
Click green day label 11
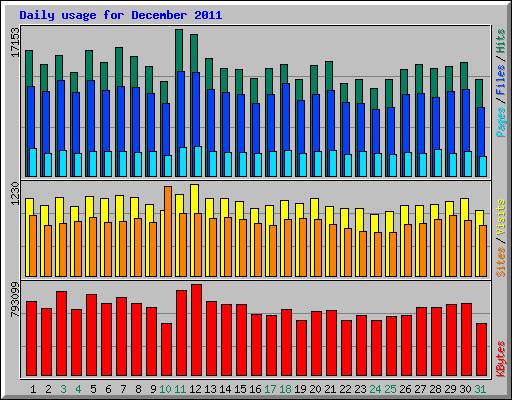180,389
